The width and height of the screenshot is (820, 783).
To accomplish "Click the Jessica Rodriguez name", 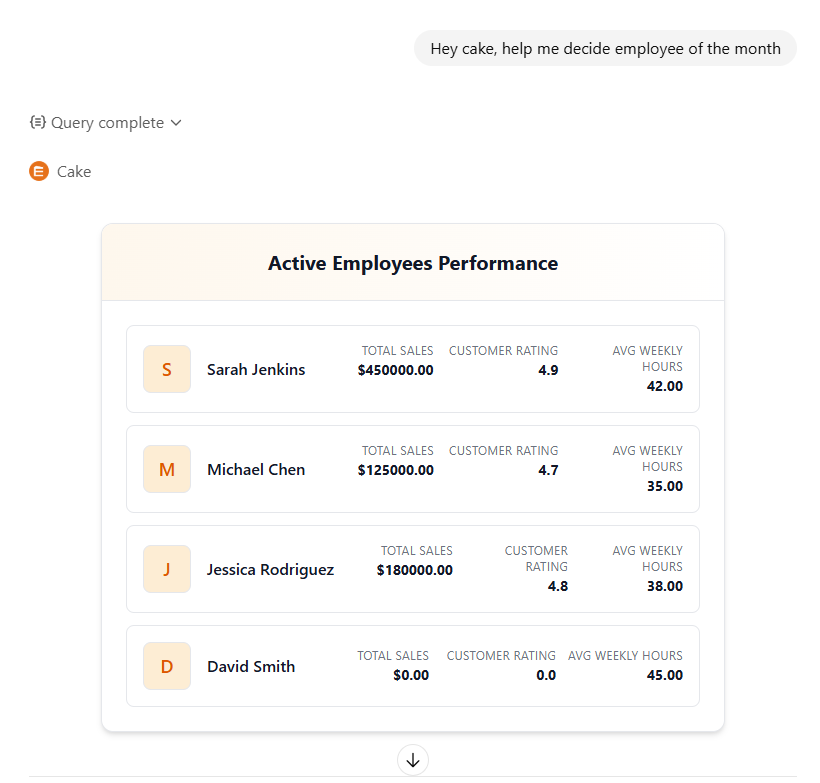I will pyautogui.click(x=270, y=569).
